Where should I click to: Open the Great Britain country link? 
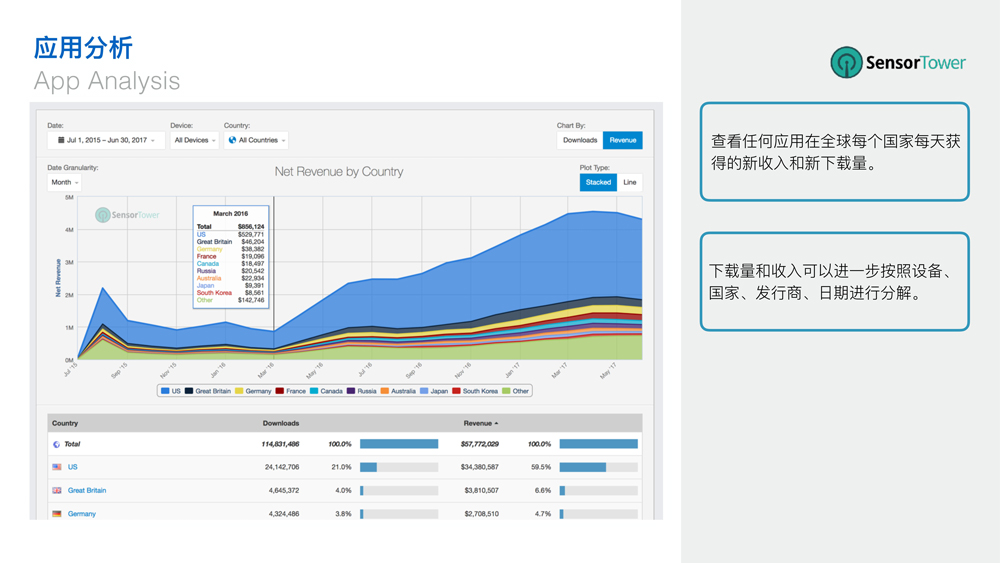coord(87,491)
